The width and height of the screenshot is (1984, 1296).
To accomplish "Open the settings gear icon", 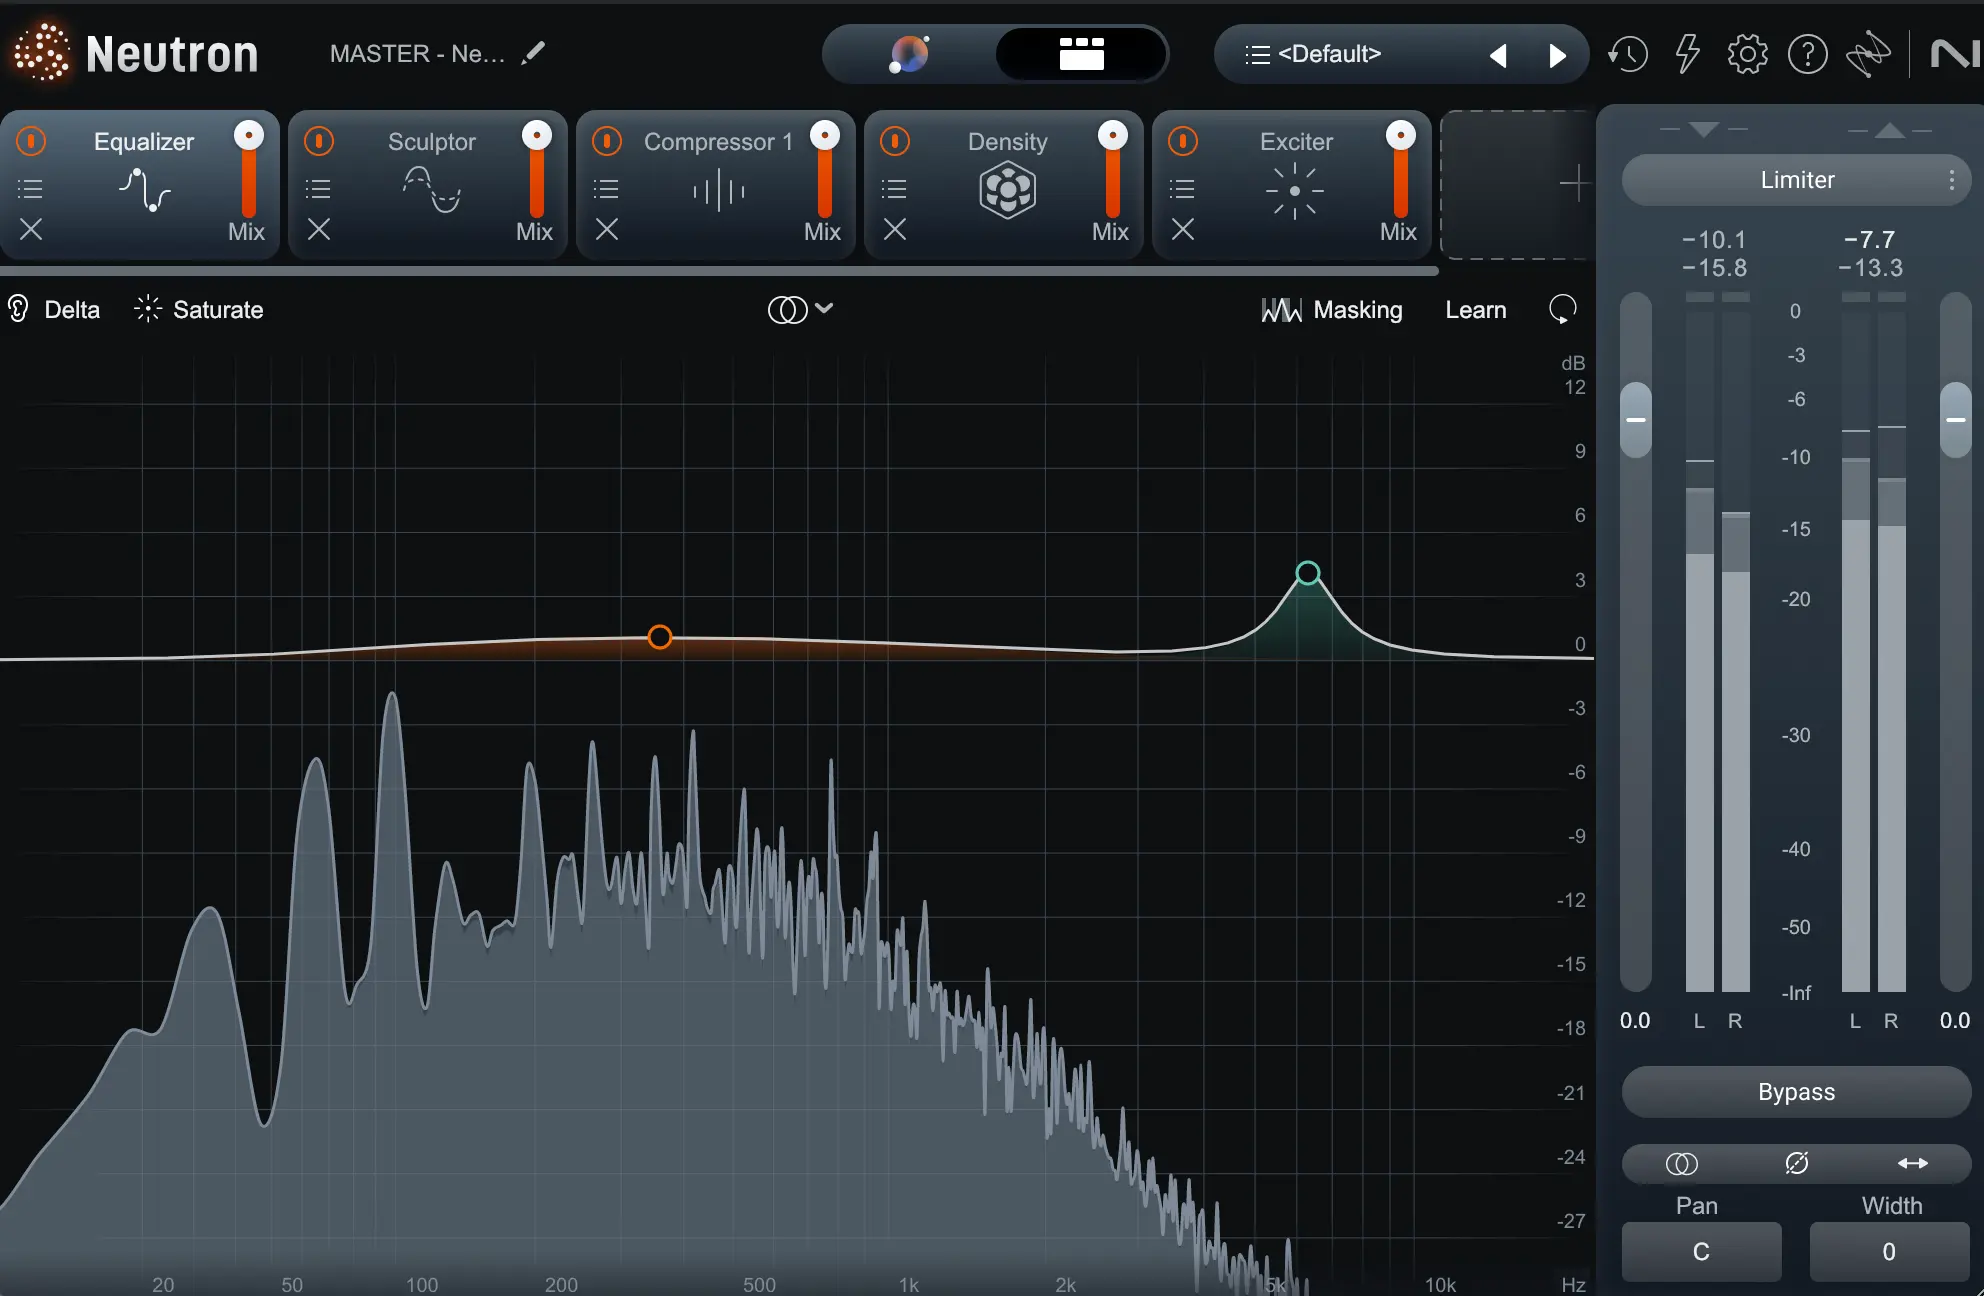I will coord(1748,54).
